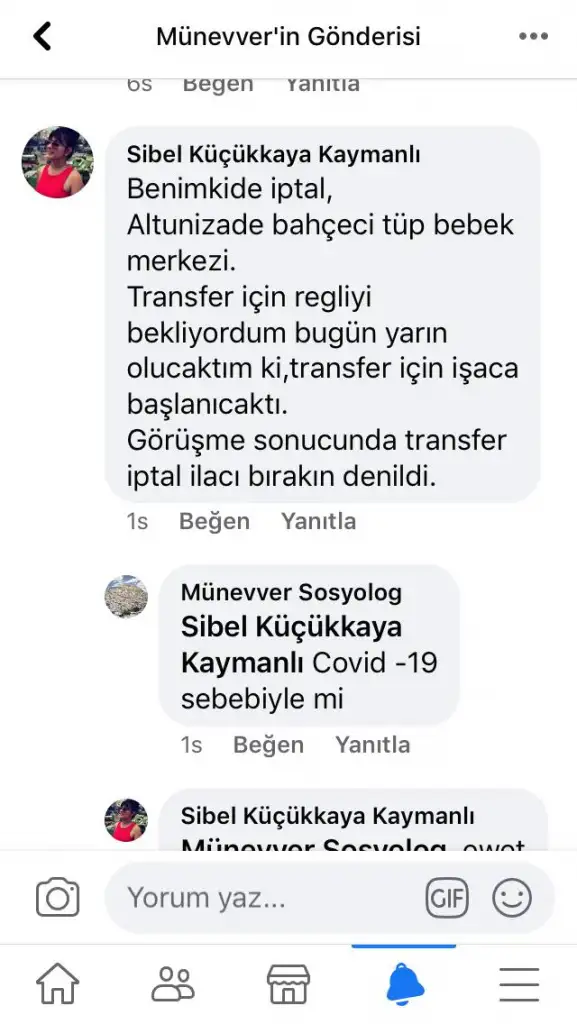Open the Marketplace store tab
Image resolution: width=577 pixels, height=1024 pixels.
coord(288,984)
